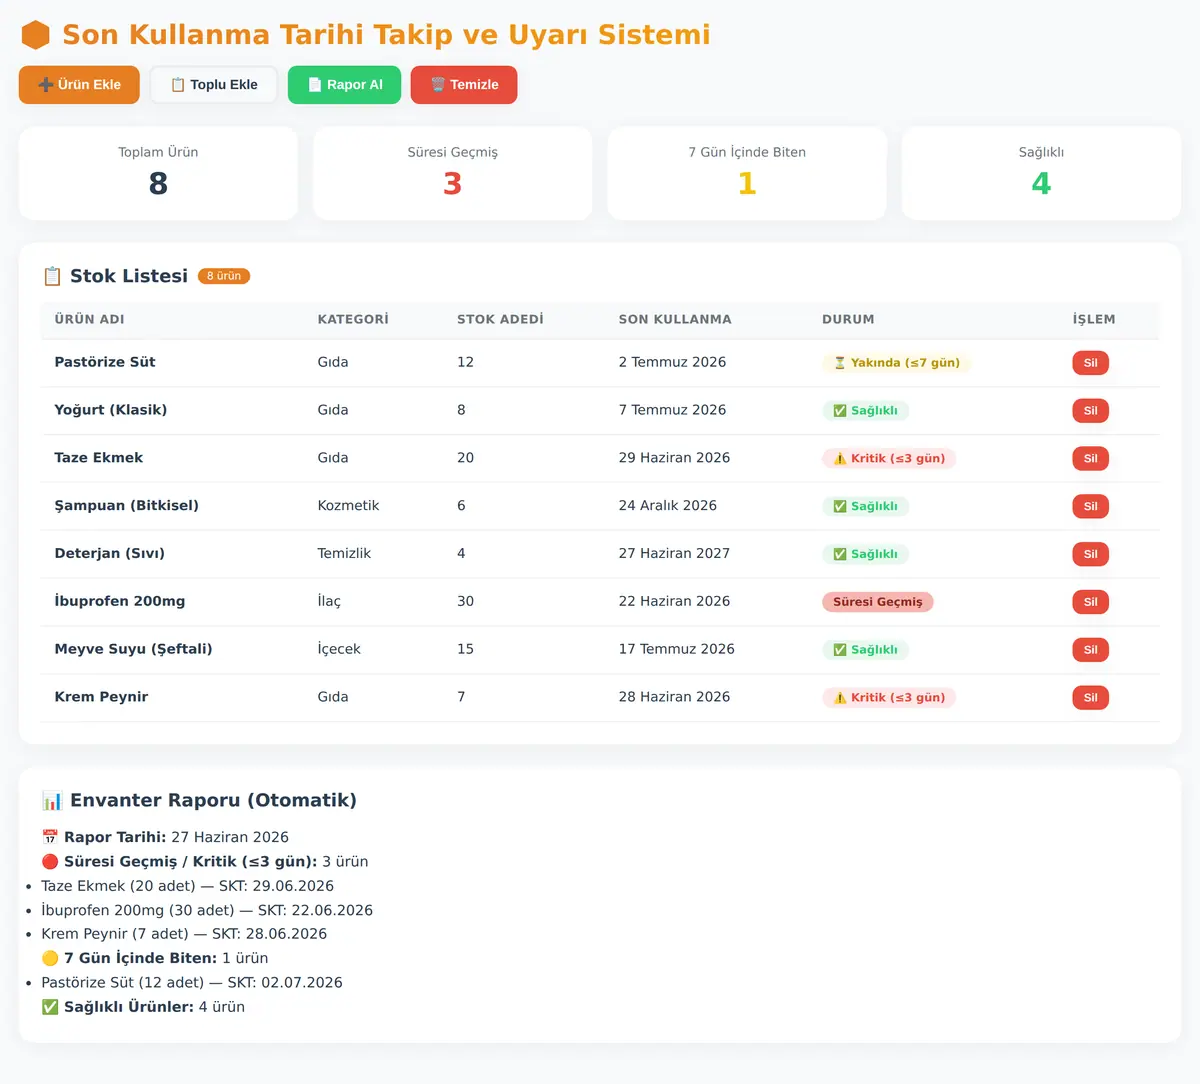Image resolution: width=1200 pixels, height=1084 pixels.
Task: Click the date '24 Aralık 2026'
Action: [668, 506]
